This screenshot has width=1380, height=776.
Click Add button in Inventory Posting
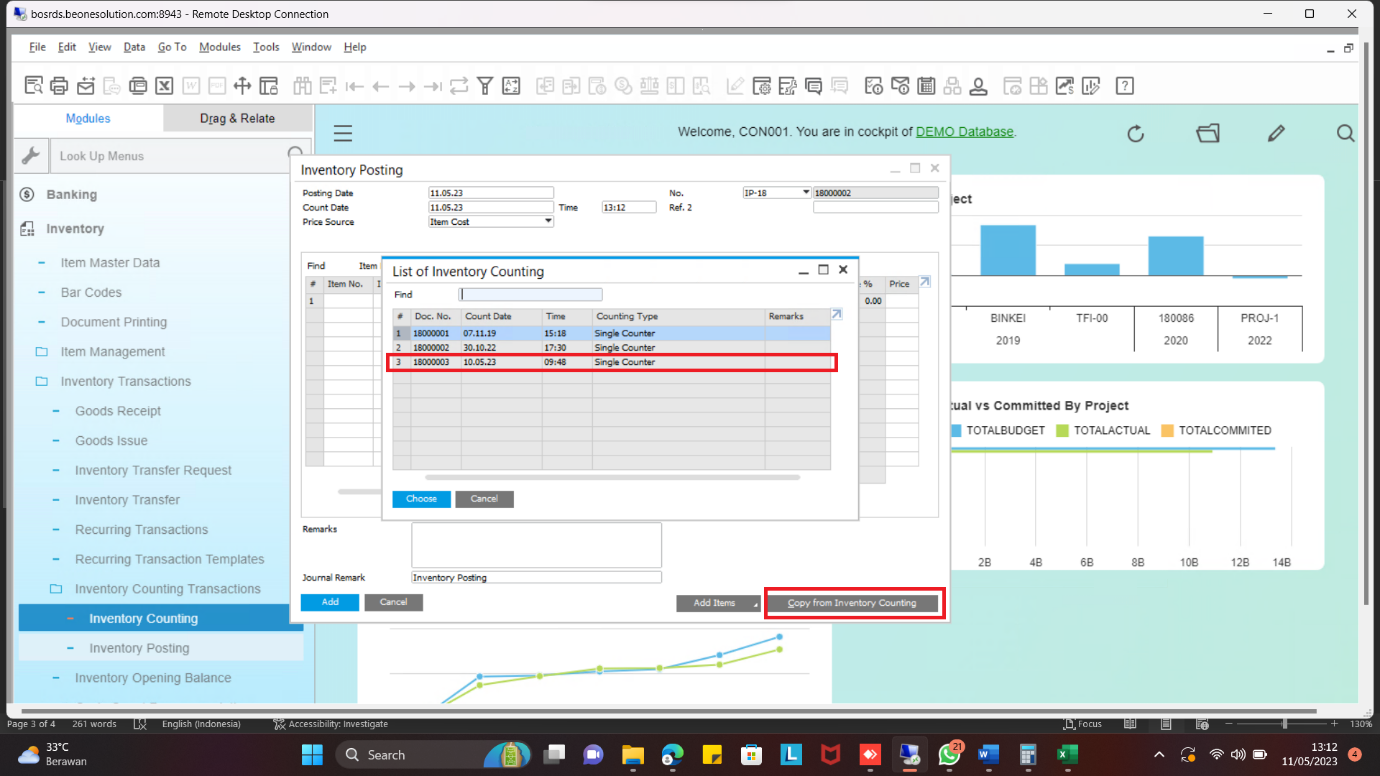(330, 602)
